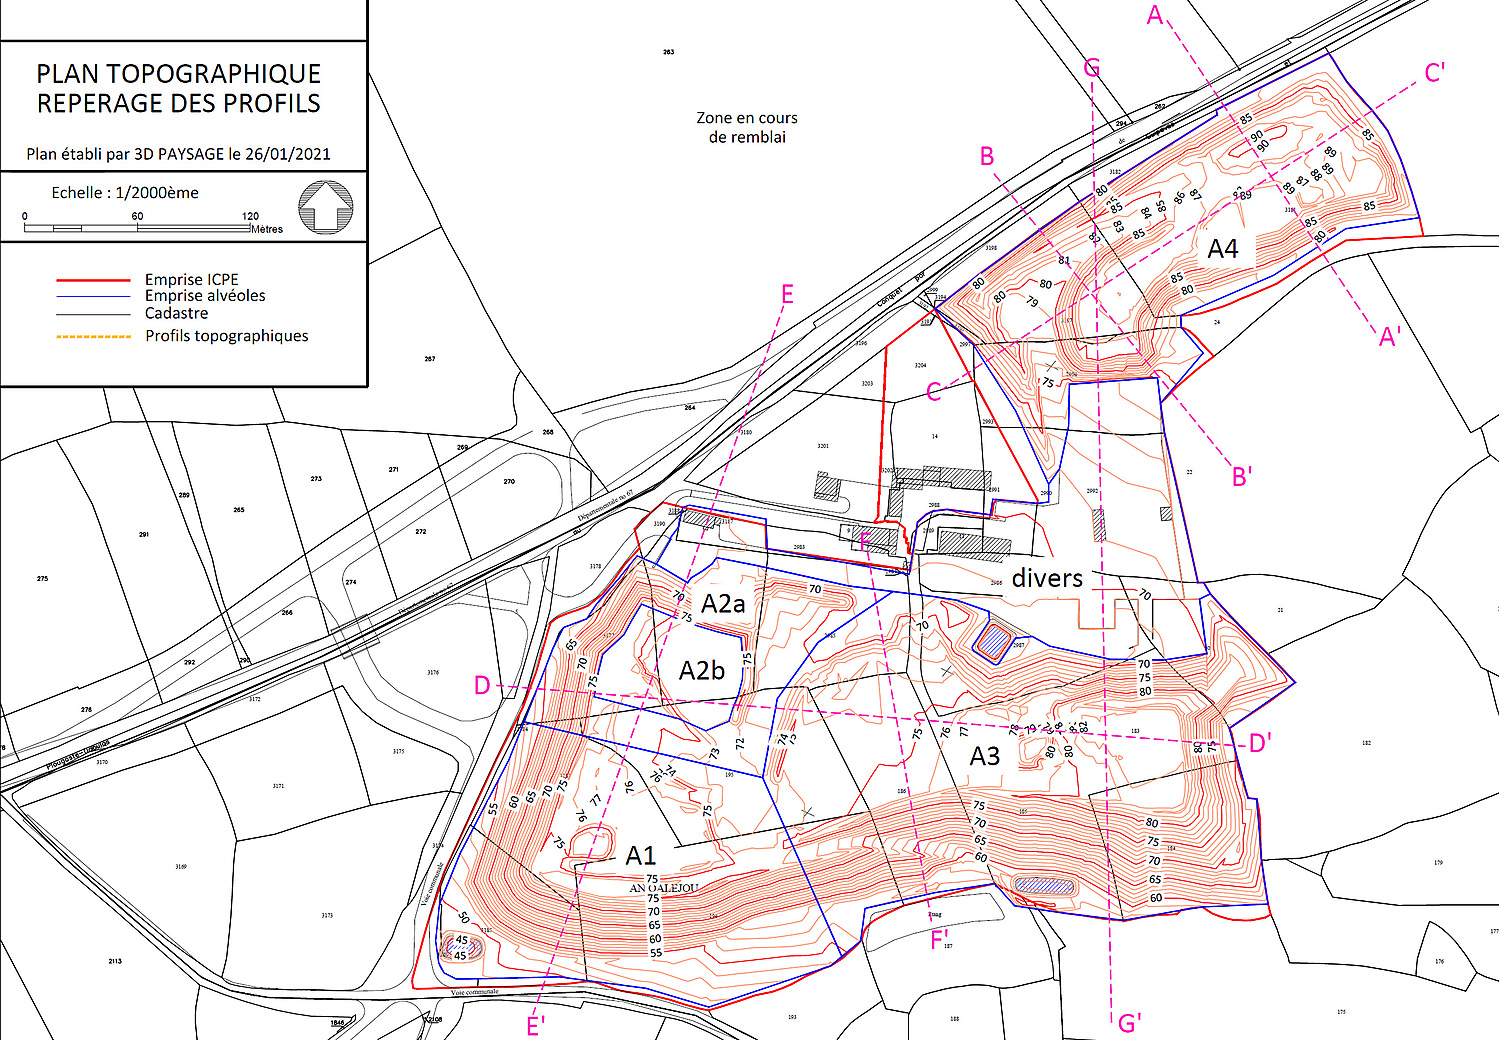Click the north arrow compass symbol

326,207
